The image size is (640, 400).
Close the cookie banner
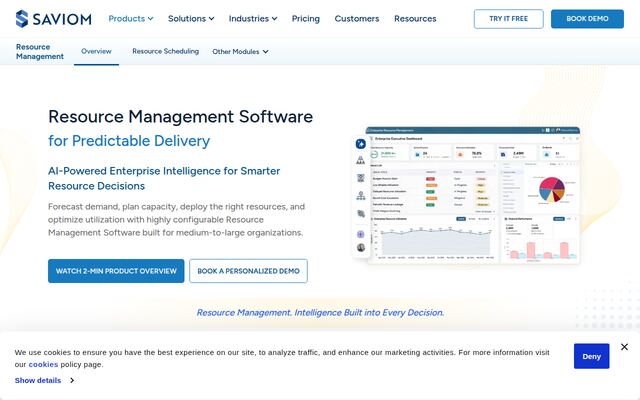[624, 347]
